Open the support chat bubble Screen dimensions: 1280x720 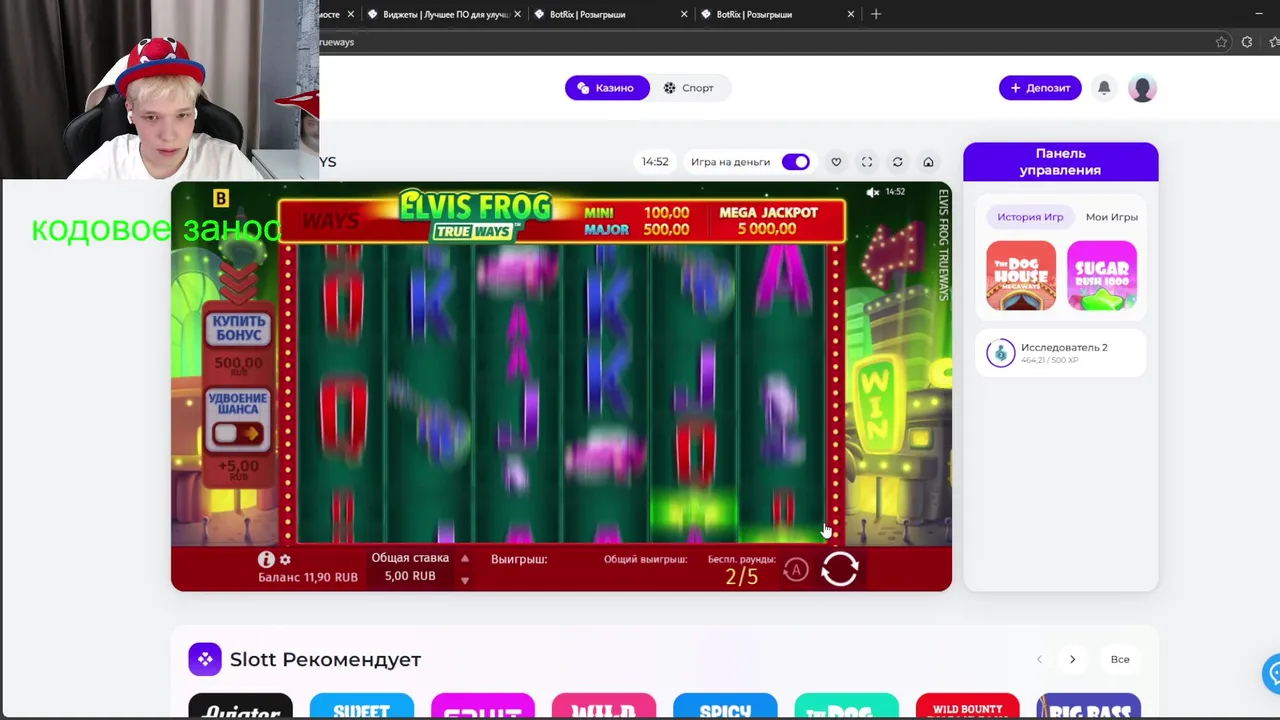[1272, 673]
